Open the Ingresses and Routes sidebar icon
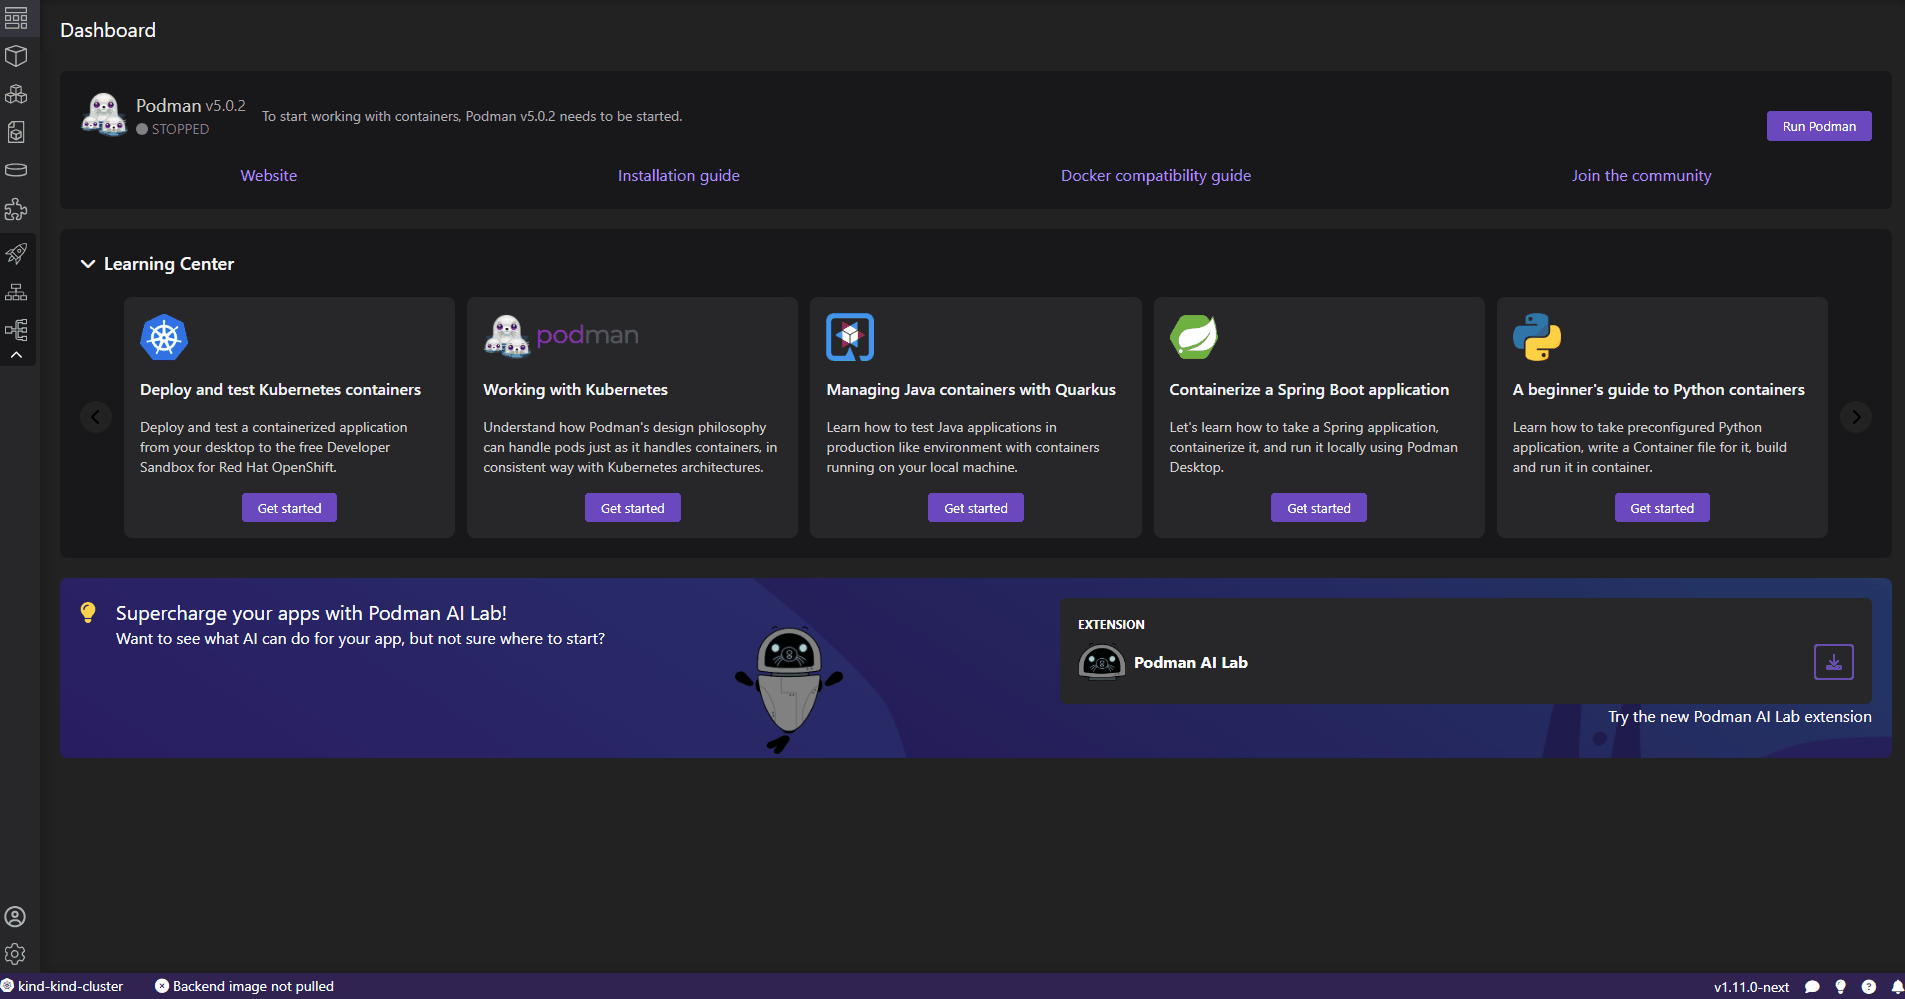1905x999 pixels. (x=16, y=330)
